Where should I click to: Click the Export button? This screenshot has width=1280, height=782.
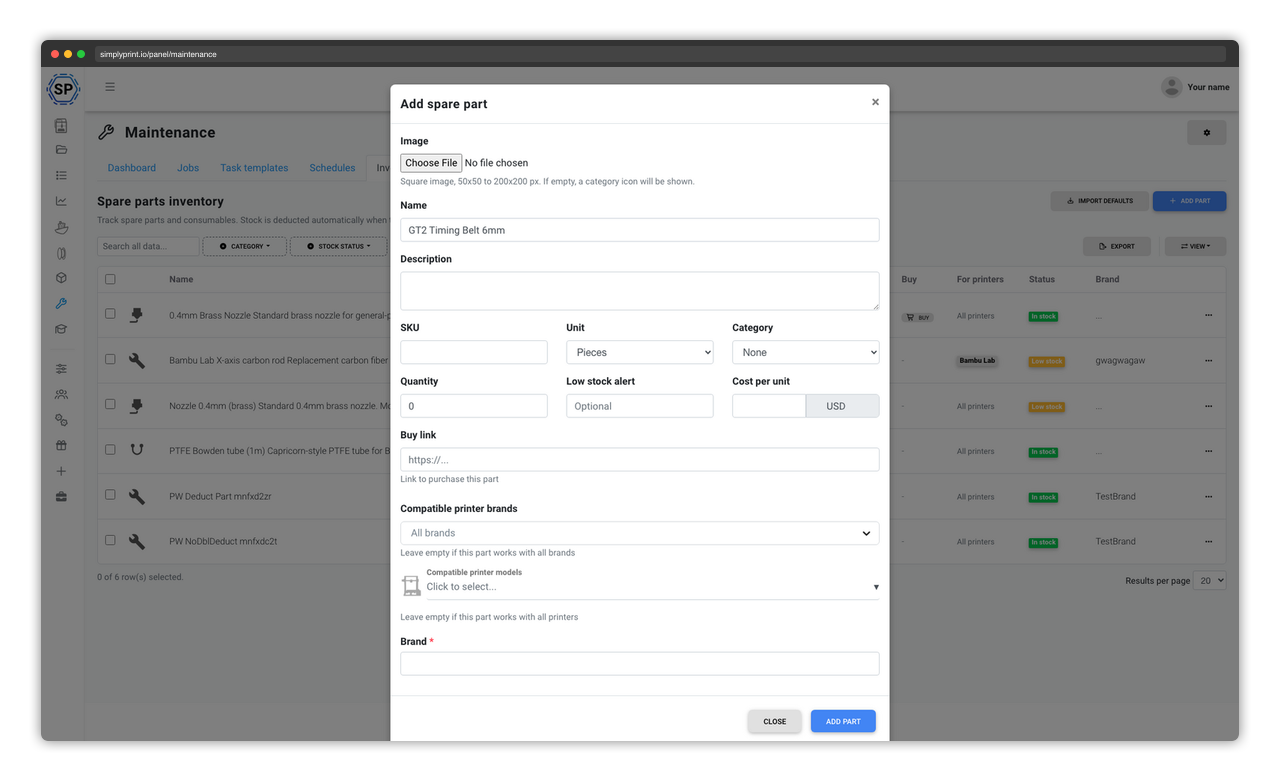(1116, 246)
